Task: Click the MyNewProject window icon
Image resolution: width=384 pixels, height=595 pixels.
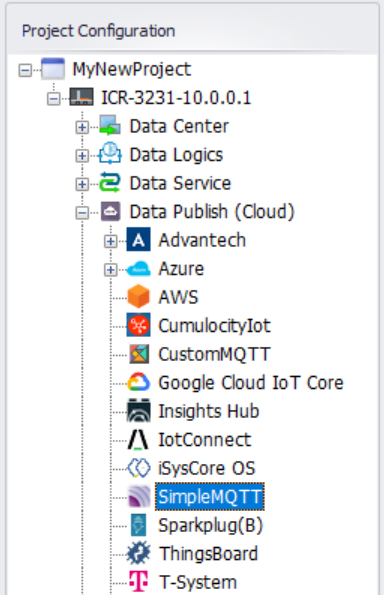Action: (x=53, y=69)
